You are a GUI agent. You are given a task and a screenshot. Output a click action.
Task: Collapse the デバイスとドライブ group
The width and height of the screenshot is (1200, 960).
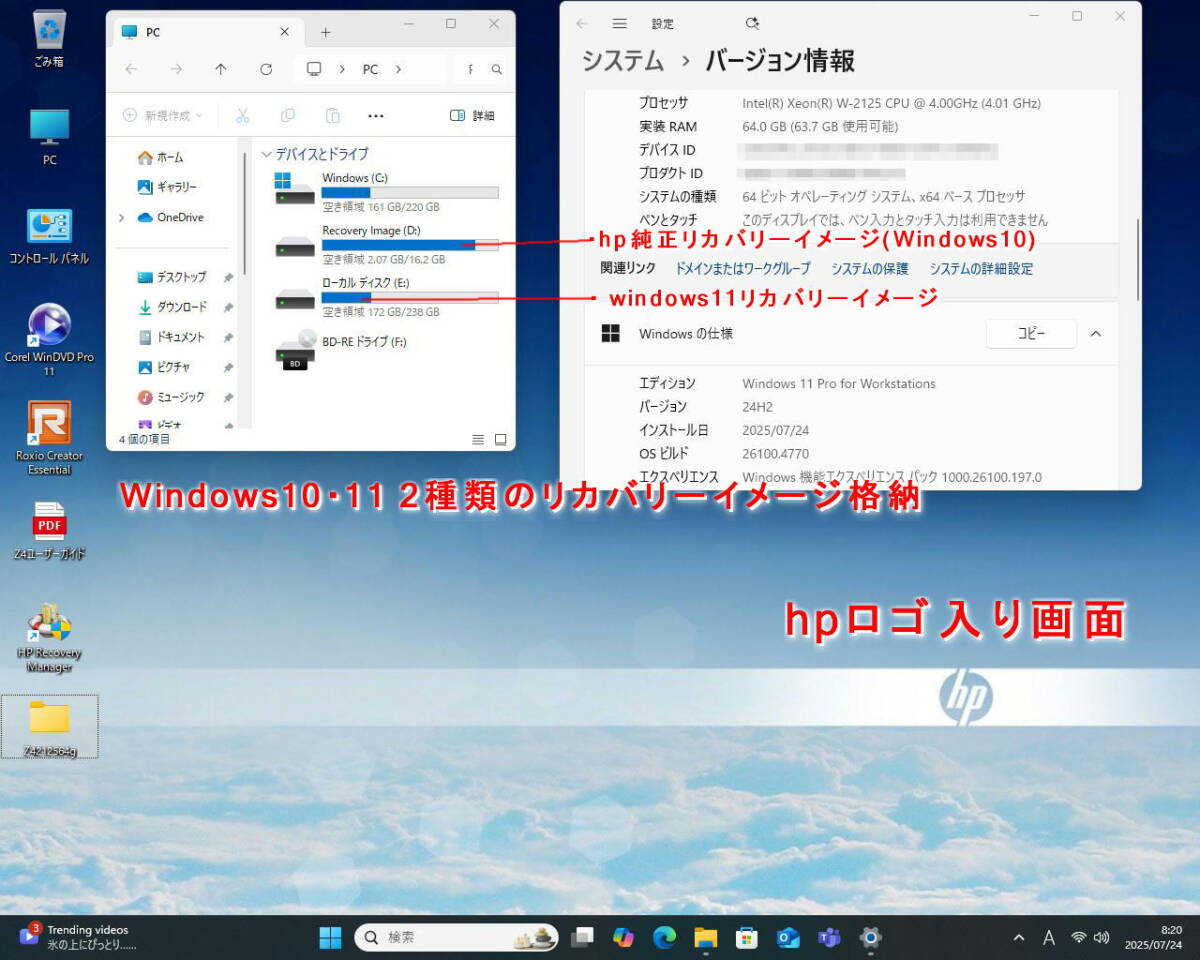266,154
